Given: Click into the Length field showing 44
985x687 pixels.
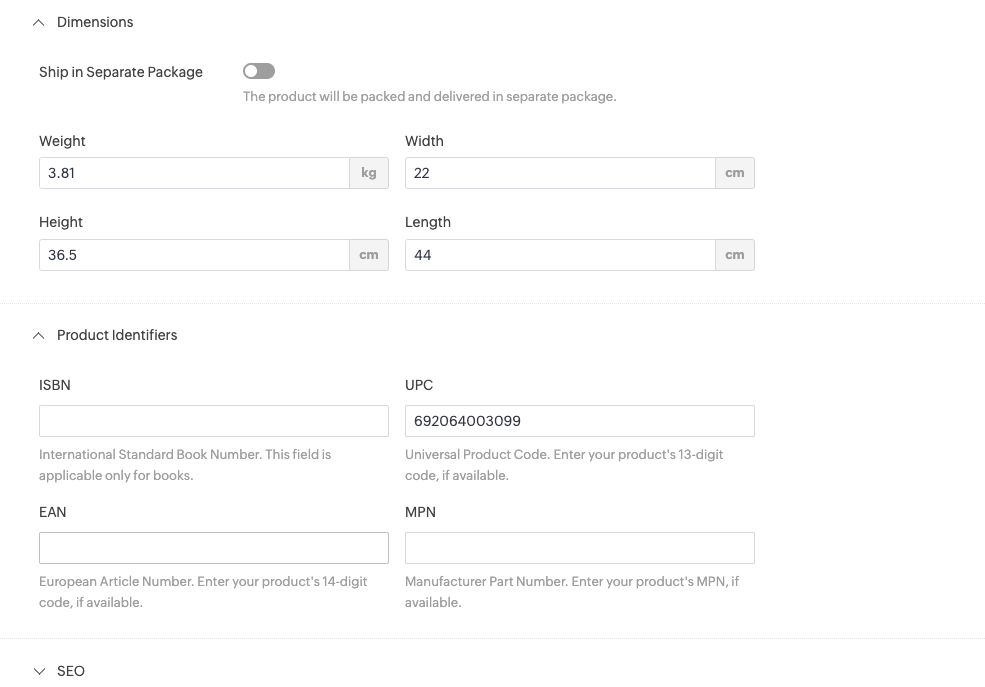Looking at the screenshot, I should 560,255.
